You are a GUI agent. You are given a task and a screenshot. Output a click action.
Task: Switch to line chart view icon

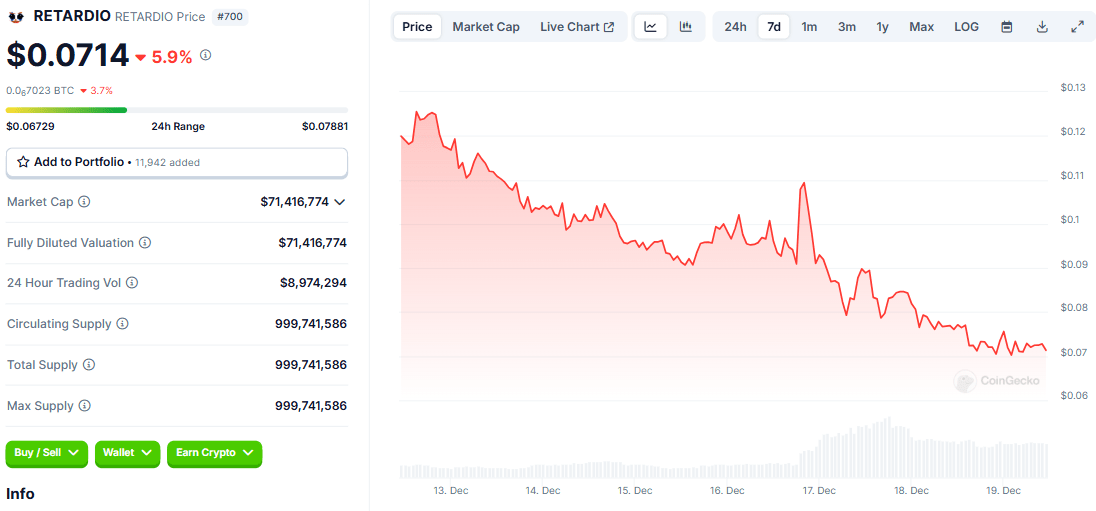pos(650,27)
